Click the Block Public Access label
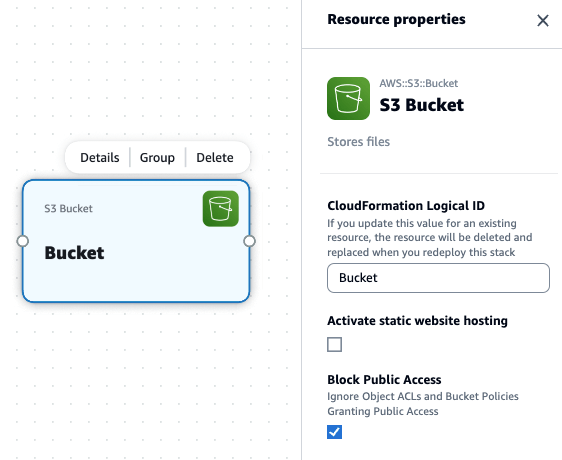The image size is (562, 460). [384, 379]
